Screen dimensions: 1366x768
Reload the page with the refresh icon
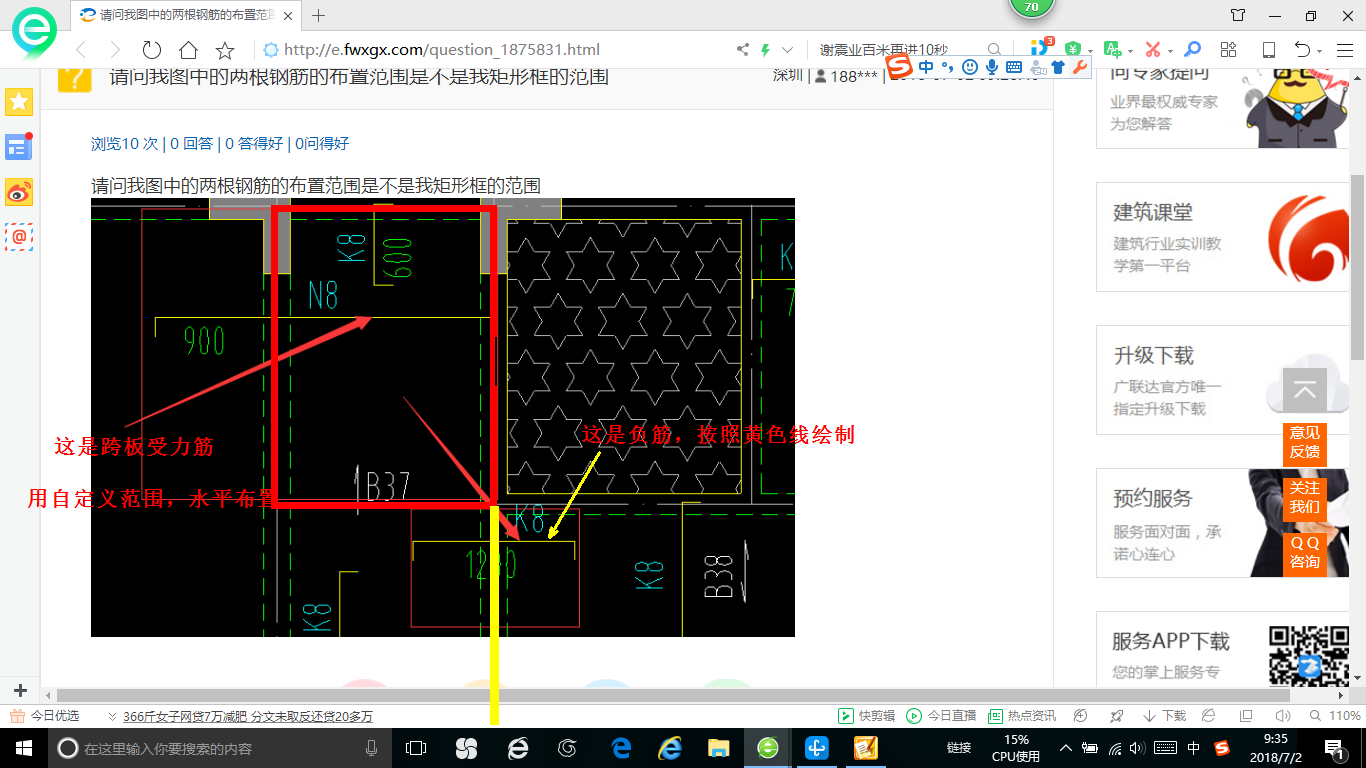(152, 50)
